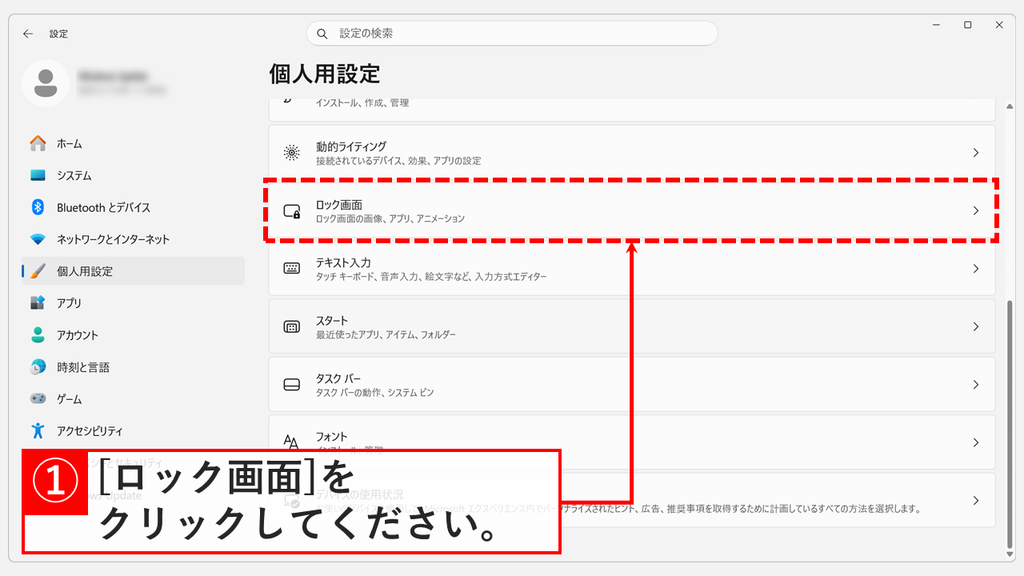Open システム settings category
1024x576 pixels.
tap(133, 176)
